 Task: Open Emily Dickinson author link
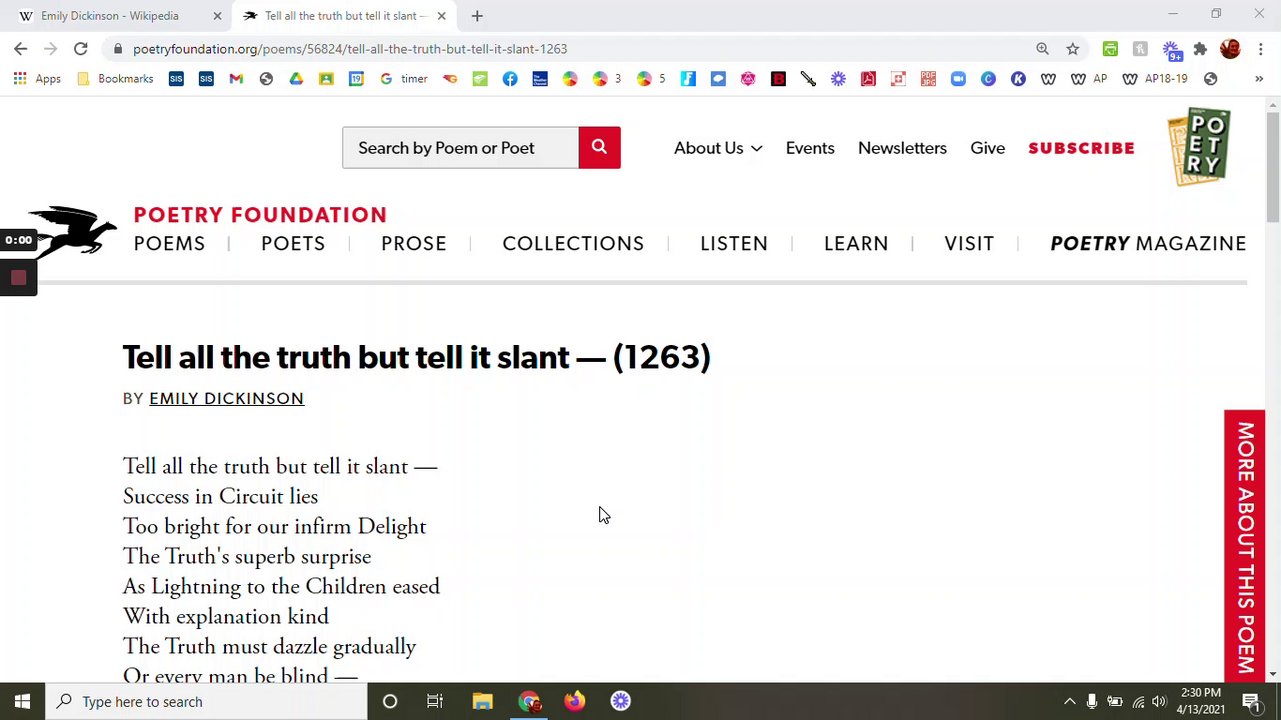tap(226, 399)
